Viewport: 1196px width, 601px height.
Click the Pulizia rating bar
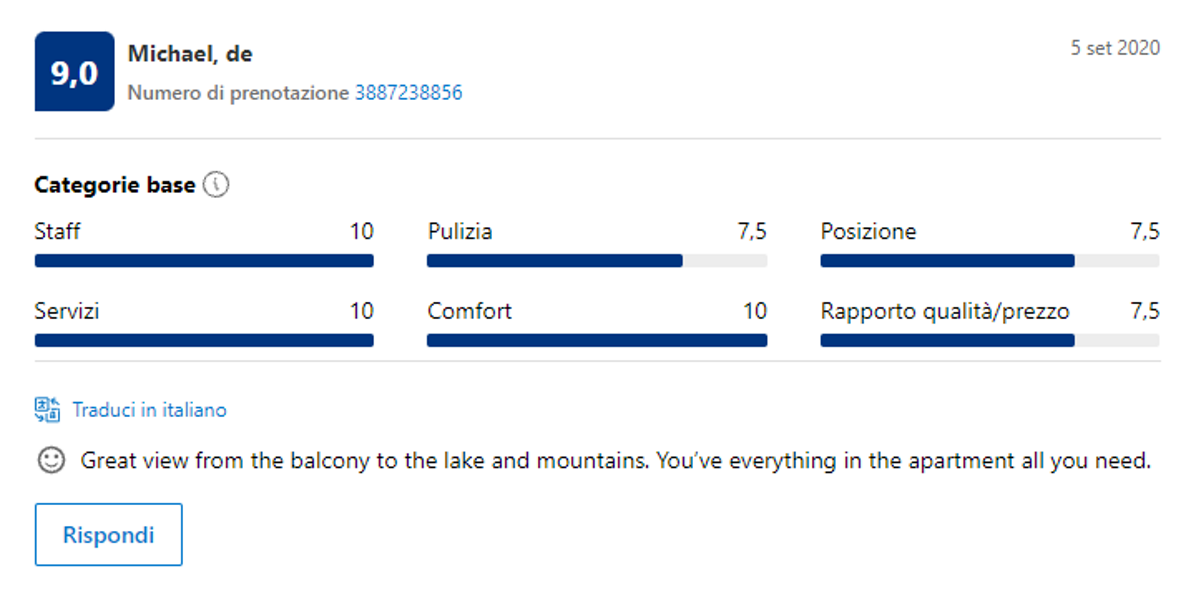click(596, 261)
